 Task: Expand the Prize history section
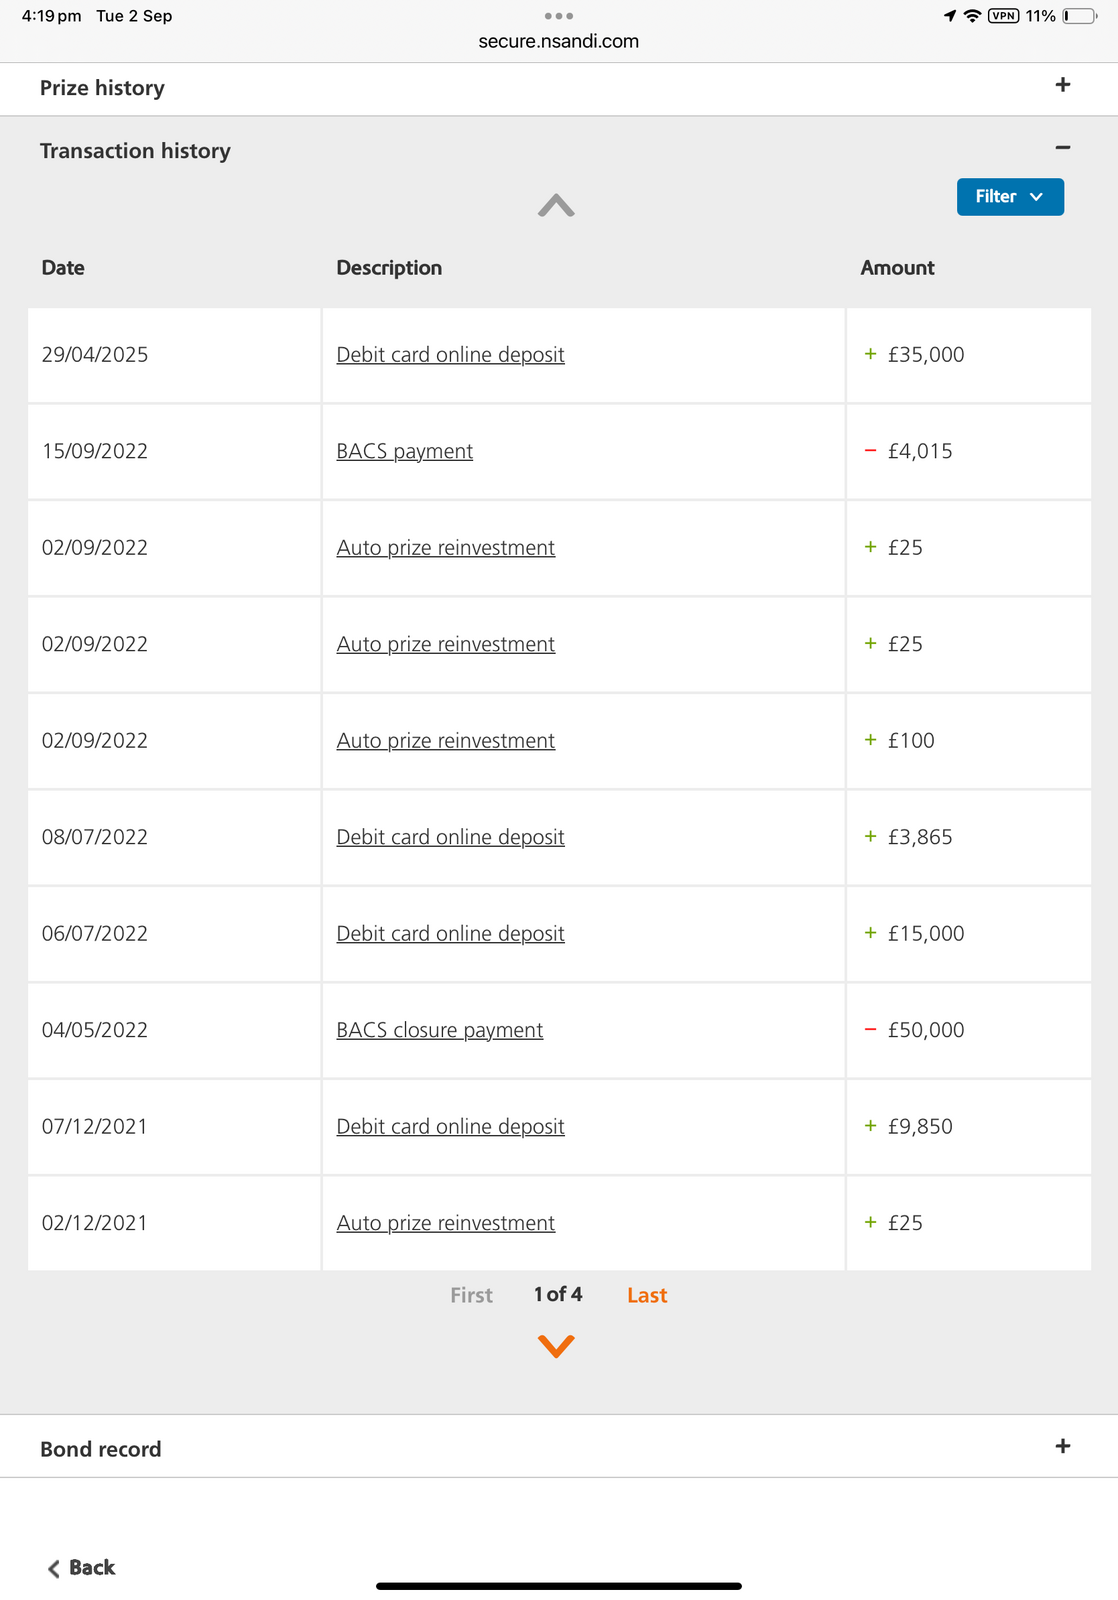click(1062, 86)
